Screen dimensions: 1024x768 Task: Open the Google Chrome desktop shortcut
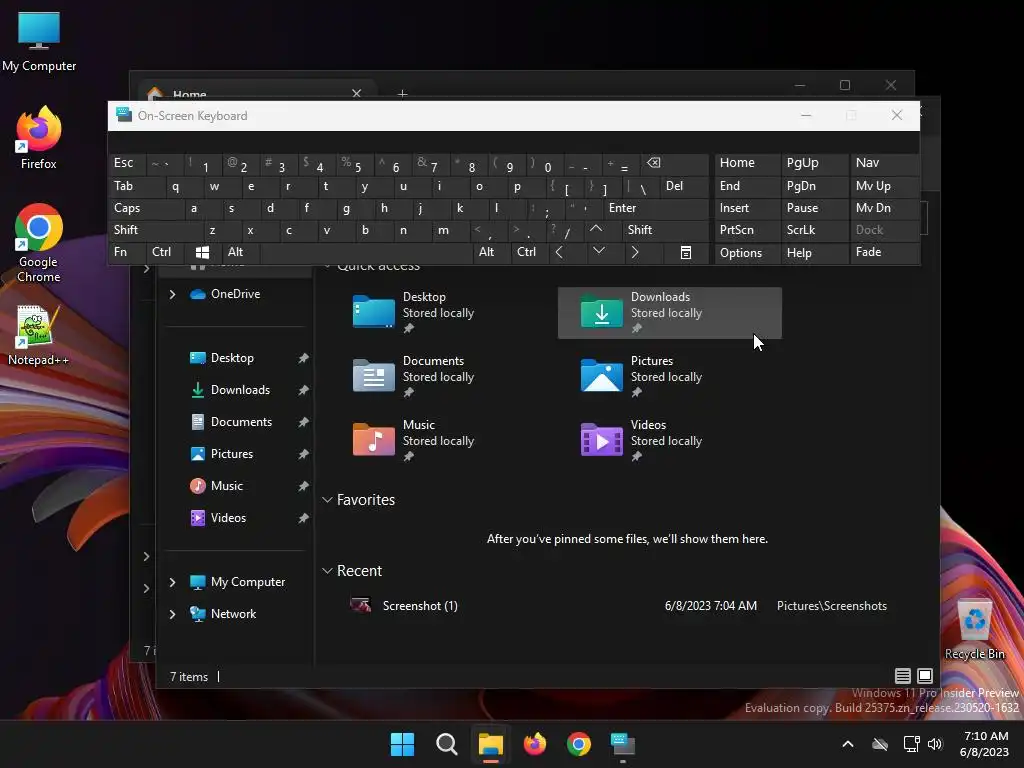39,243
